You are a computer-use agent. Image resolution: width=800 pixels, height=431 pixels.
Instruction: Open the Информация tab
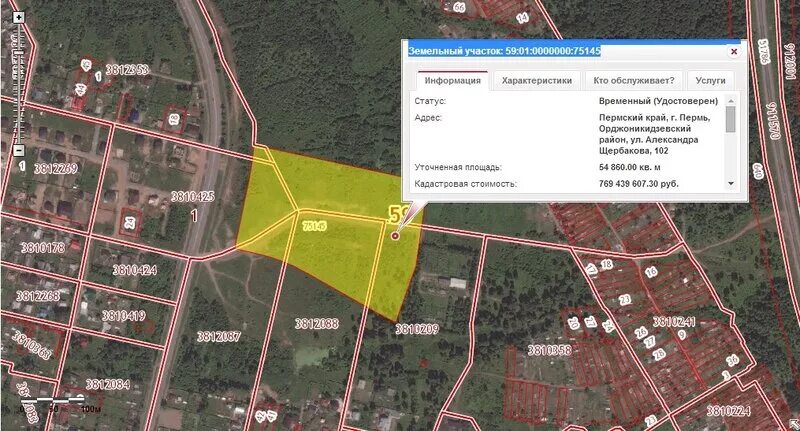coord(453,81)
